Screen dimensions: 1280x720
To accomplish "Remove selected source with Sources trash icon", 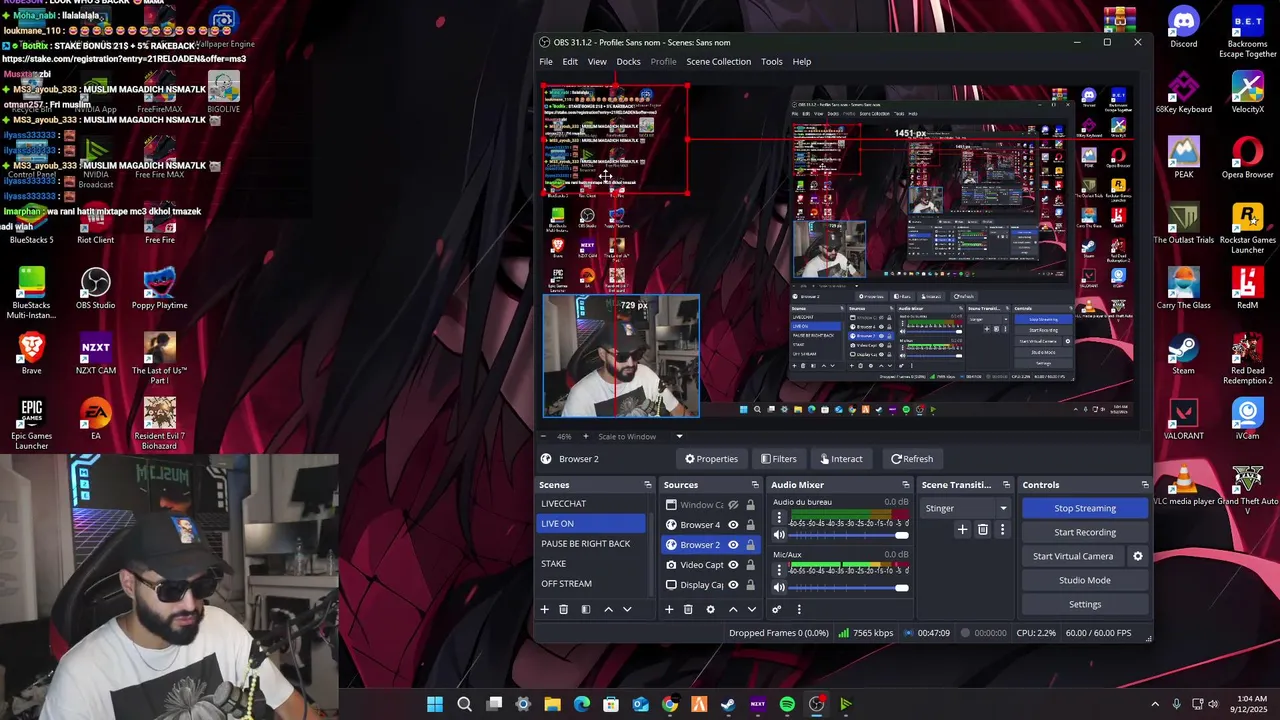I will coord(688,609).
